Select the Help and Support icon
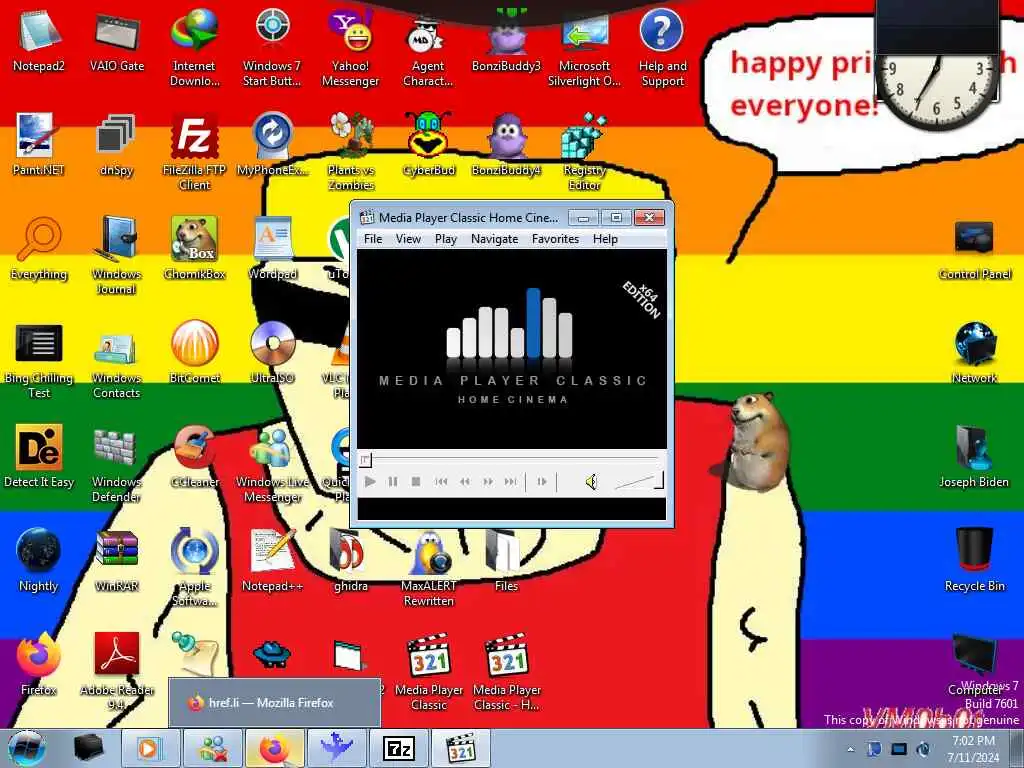The image size is (1024, 768). 662,47
